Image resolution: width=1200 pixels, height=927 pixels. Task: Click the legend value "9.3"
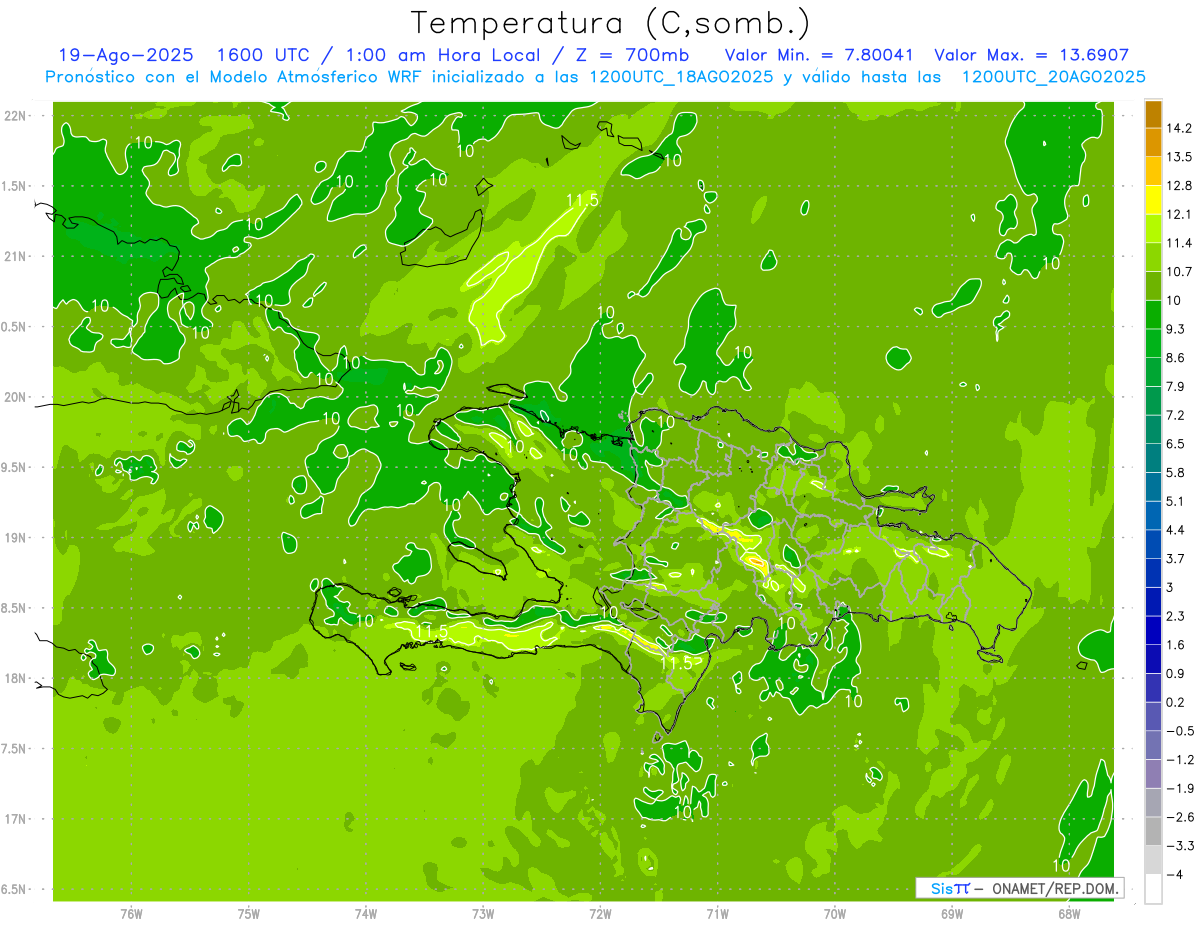click(1176, 329)
